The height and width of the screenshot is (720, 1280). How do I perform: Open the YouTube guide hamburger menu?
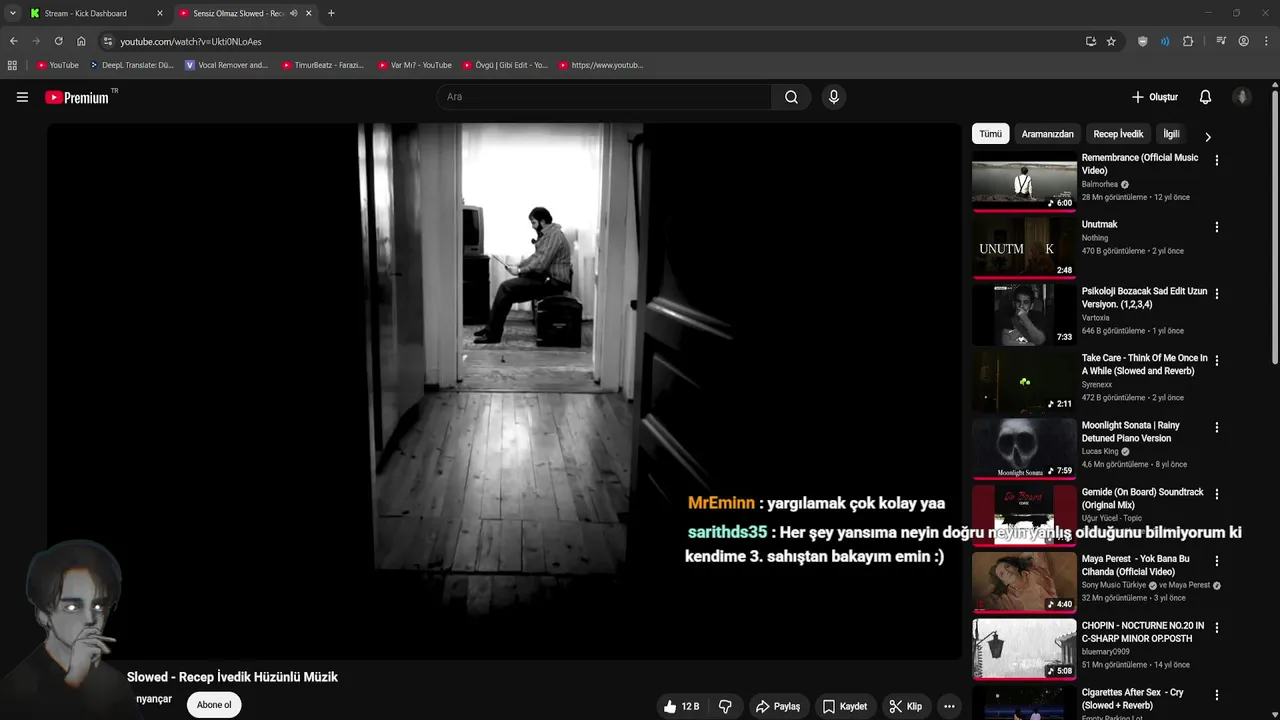click(22, 97)
